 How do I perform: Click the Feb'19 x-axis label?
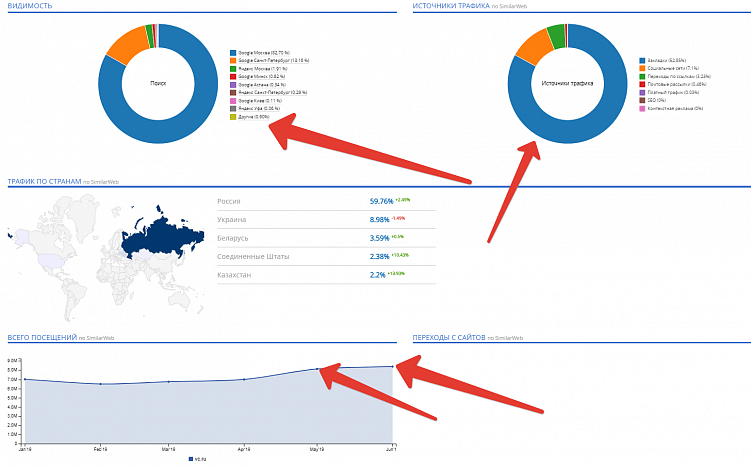100,450
